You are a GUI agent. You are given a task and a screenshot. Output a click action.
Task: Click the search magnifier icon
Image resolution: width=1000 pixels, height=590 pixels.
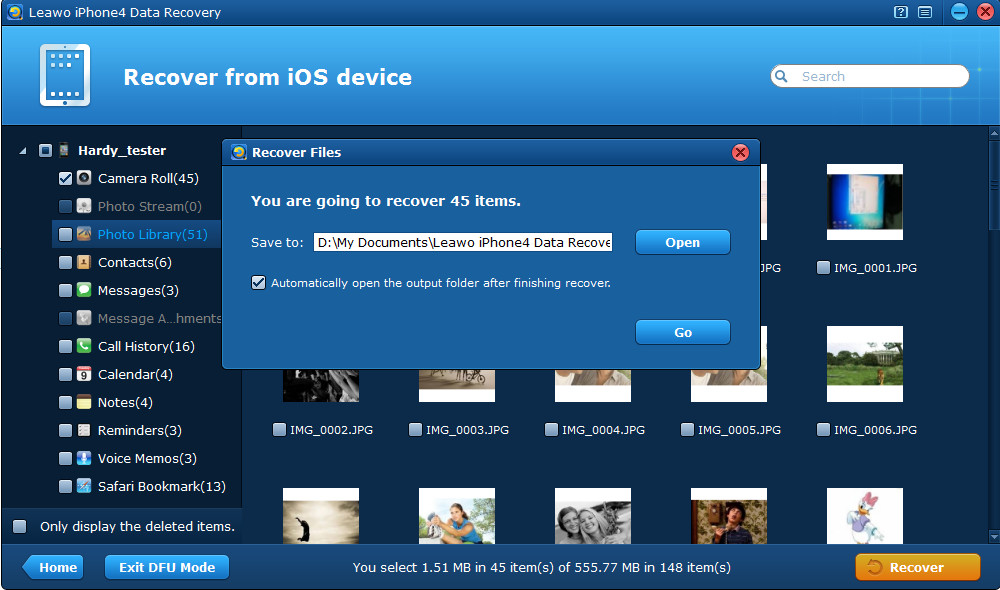[781, 76]
